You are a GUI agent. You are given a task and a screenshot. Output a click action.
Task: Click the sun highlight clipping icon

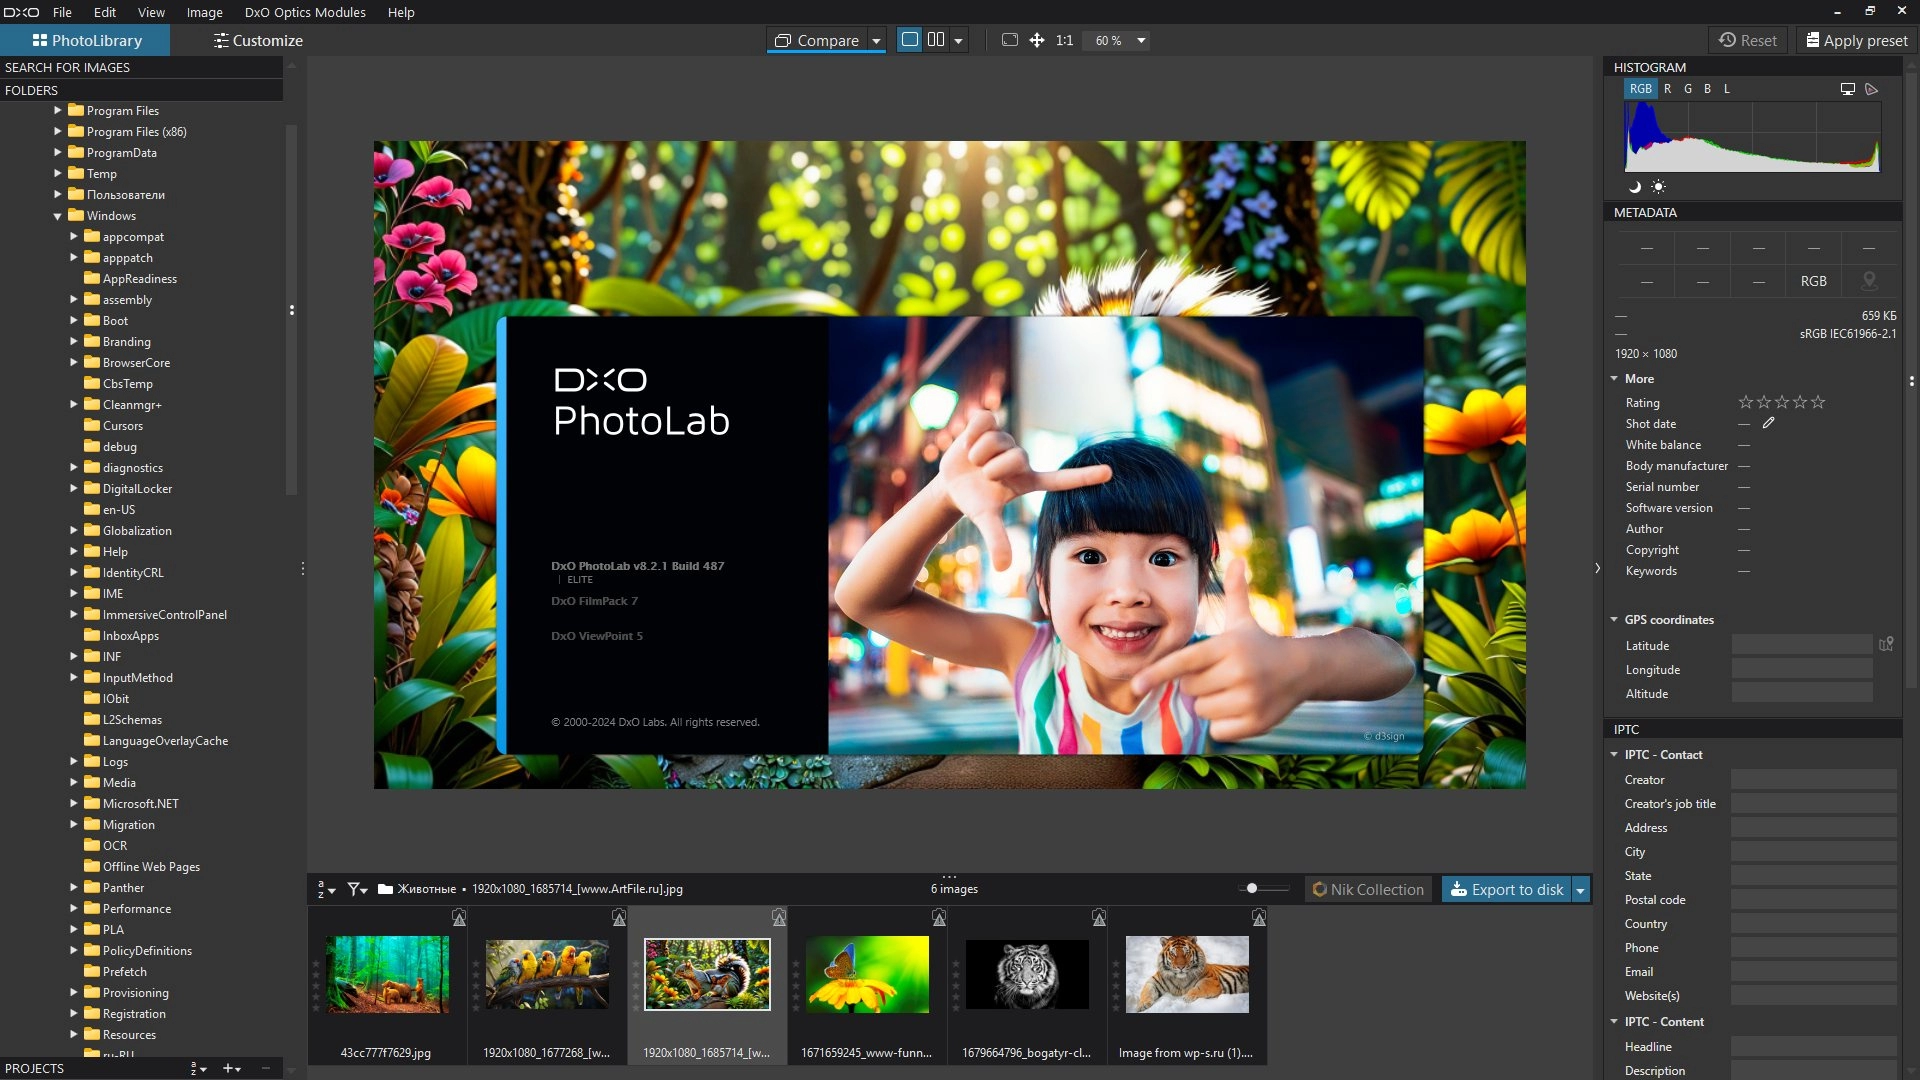coord(1658,187)
